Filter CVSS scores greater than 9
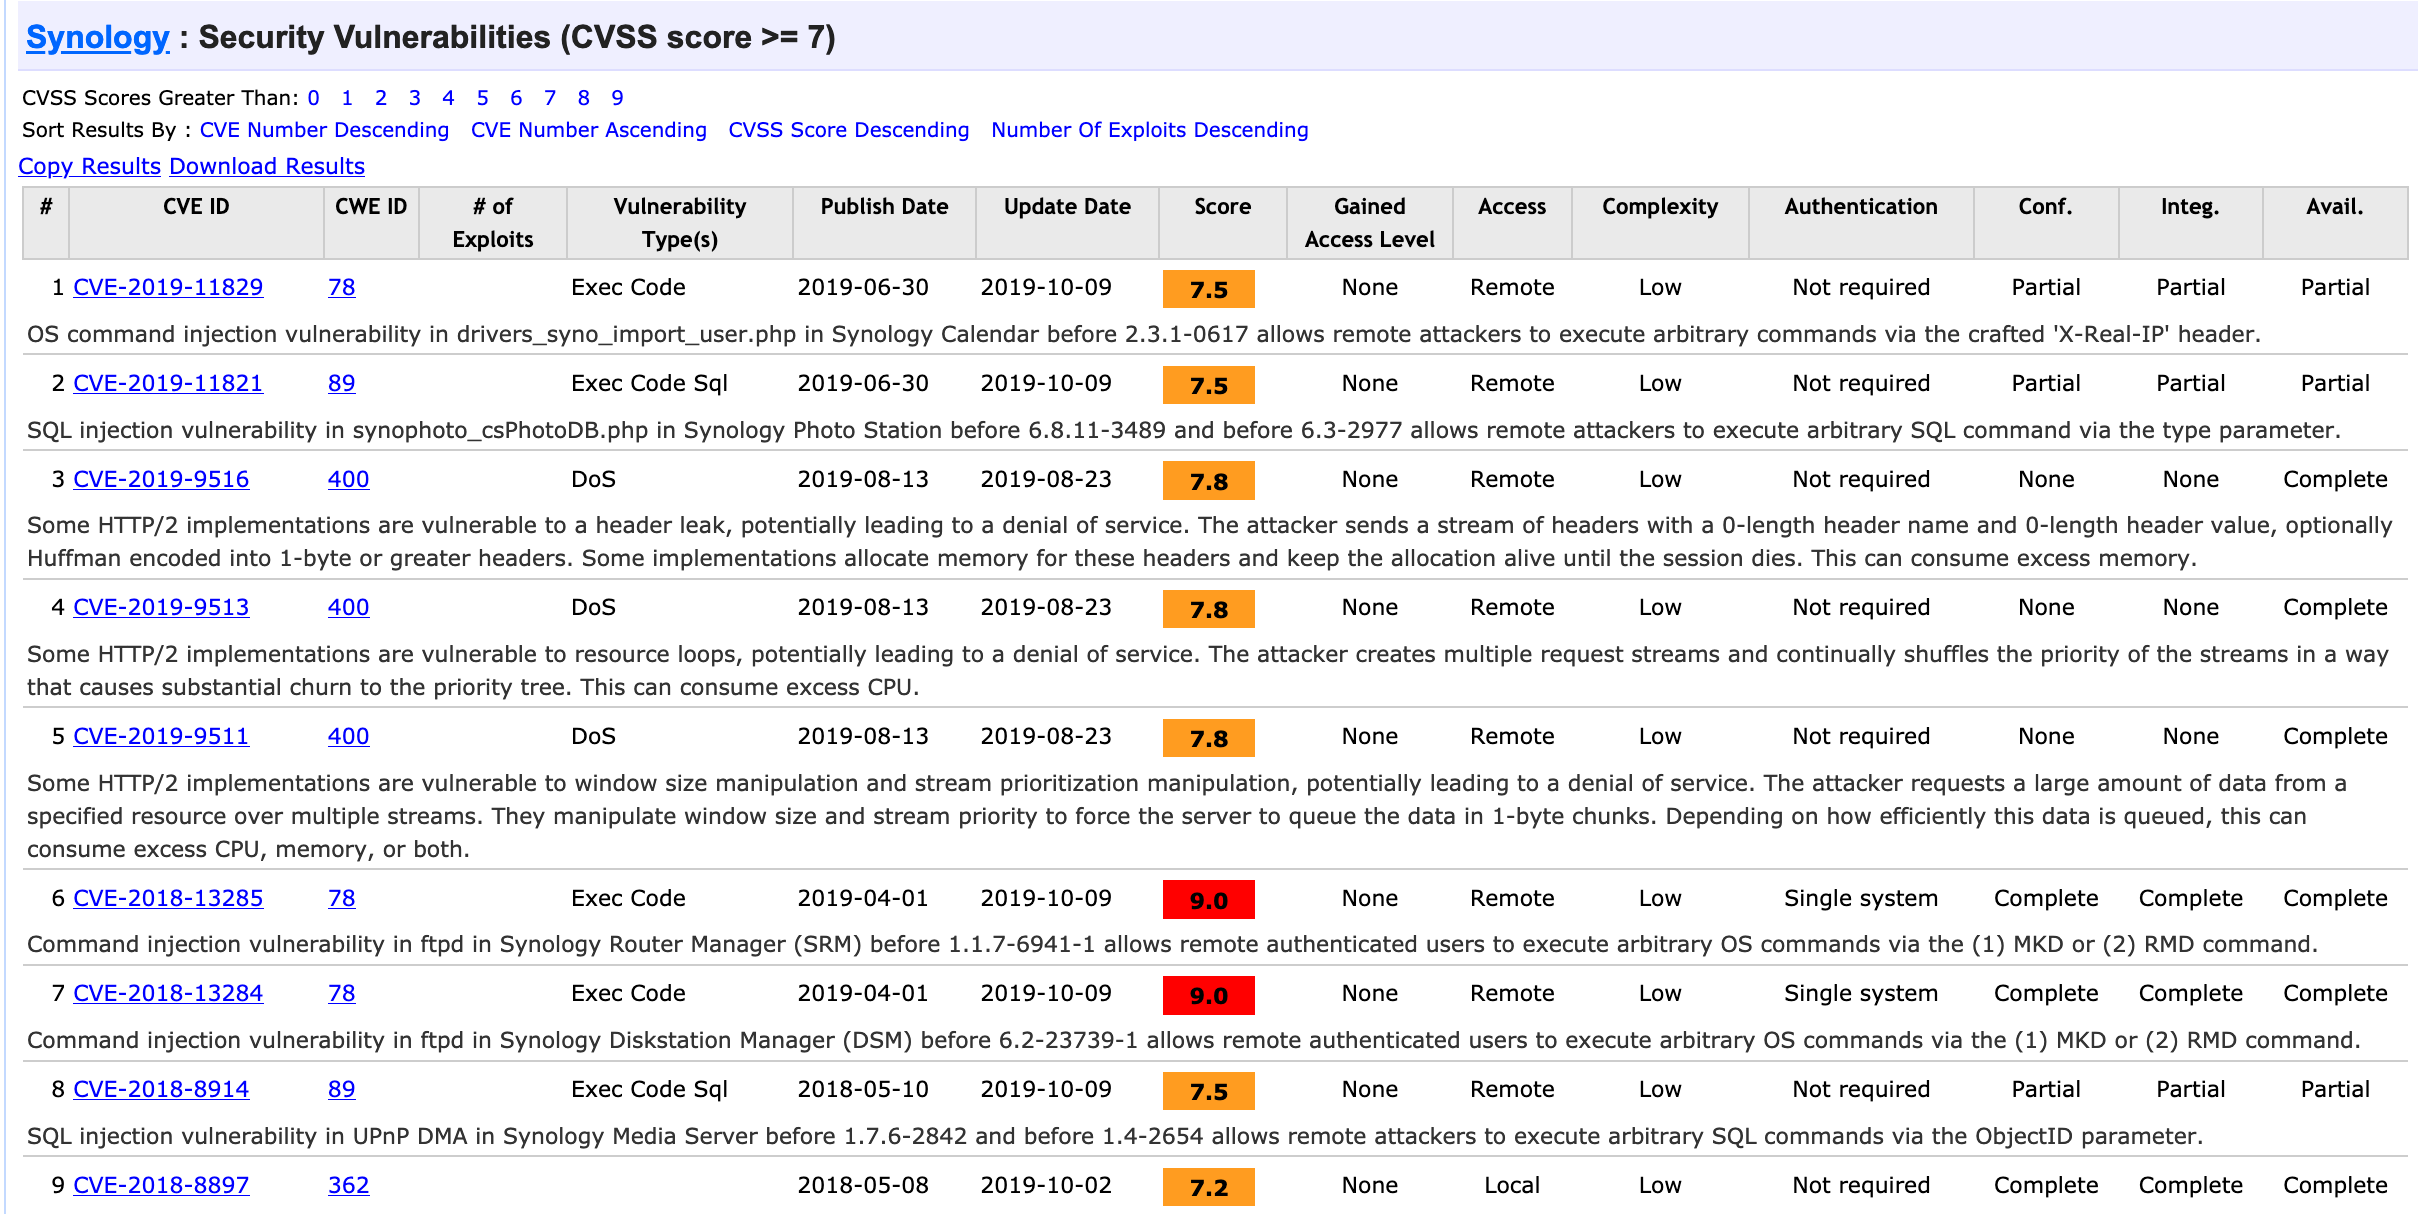This screenshot has height=1214, width=2418. [617, 98]
